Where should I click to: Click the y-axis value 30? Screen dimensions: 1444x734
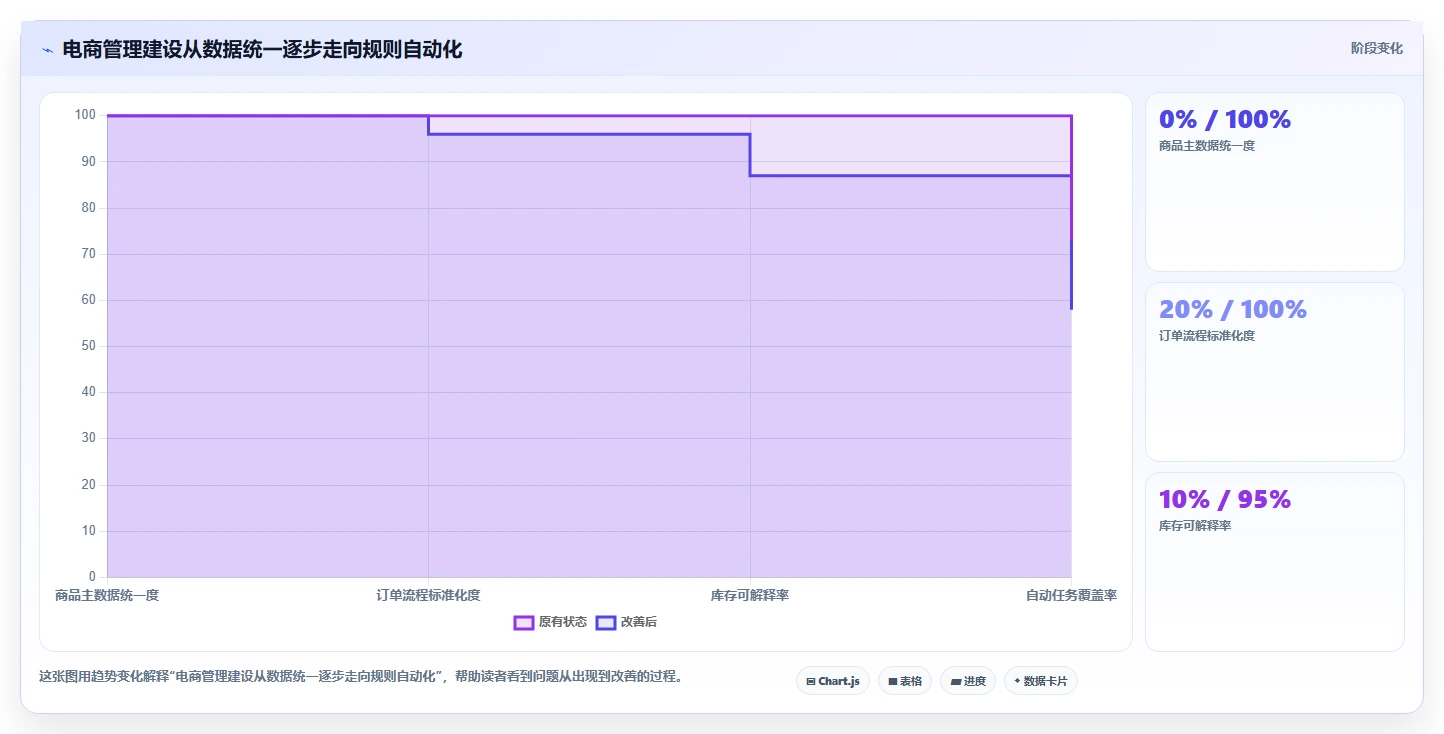coord(89,438)
